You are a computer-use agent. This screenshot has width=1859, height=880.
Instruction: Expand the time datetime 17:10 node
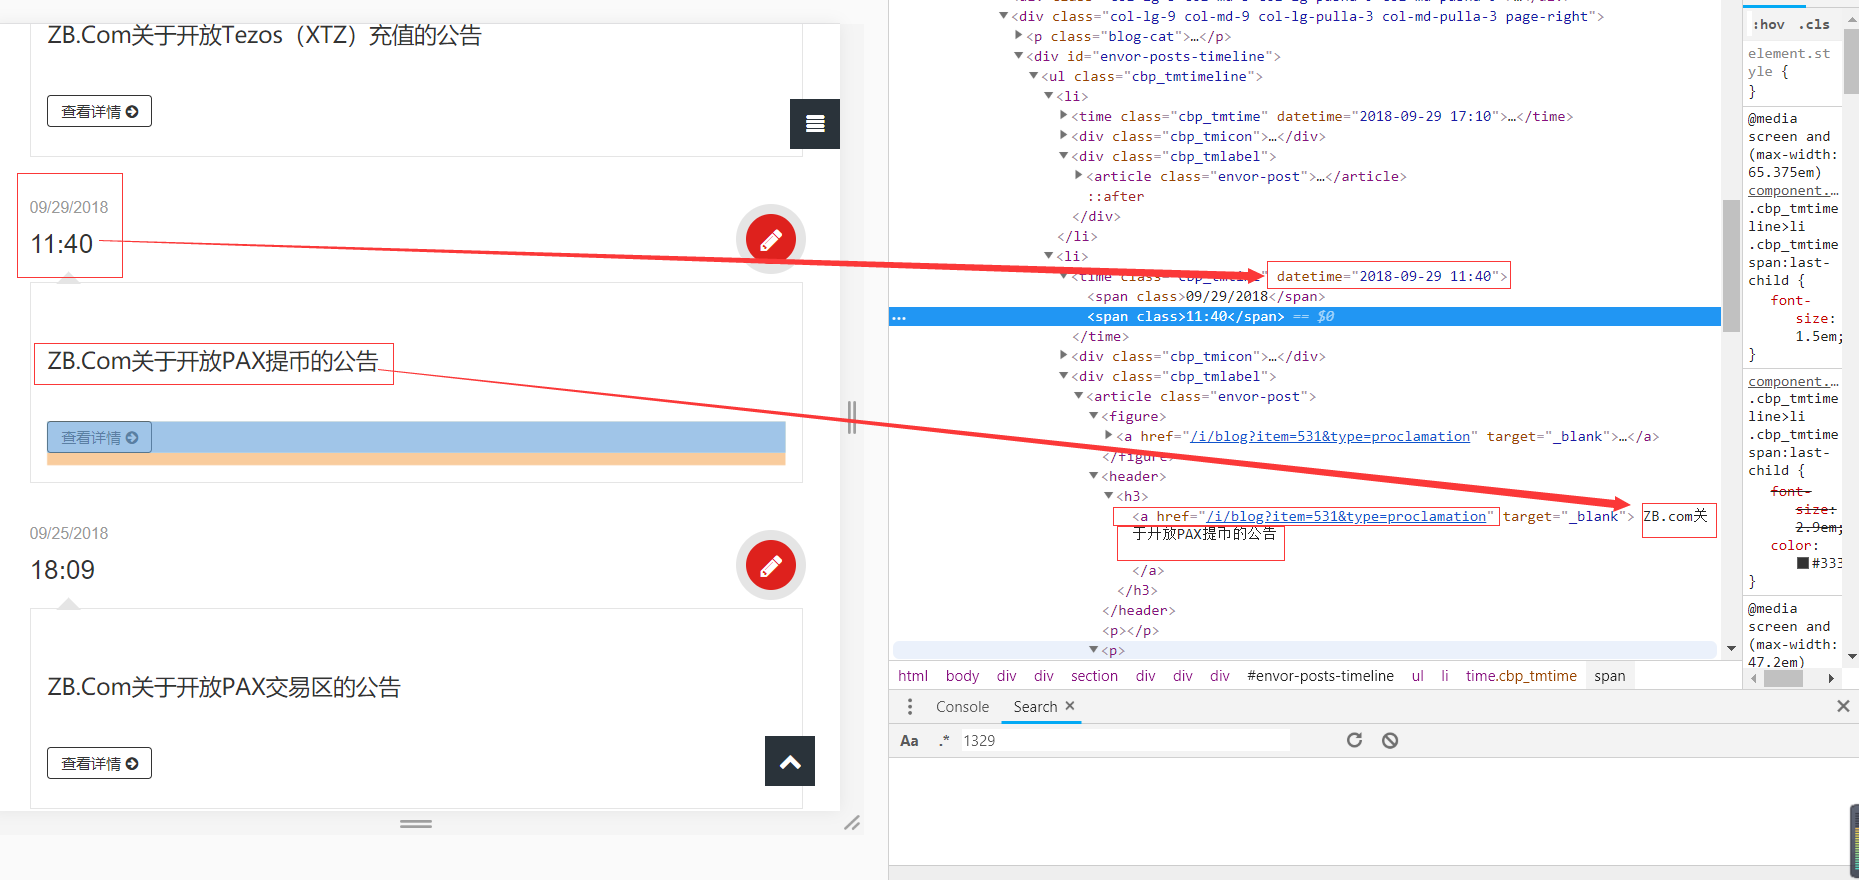1064,116
